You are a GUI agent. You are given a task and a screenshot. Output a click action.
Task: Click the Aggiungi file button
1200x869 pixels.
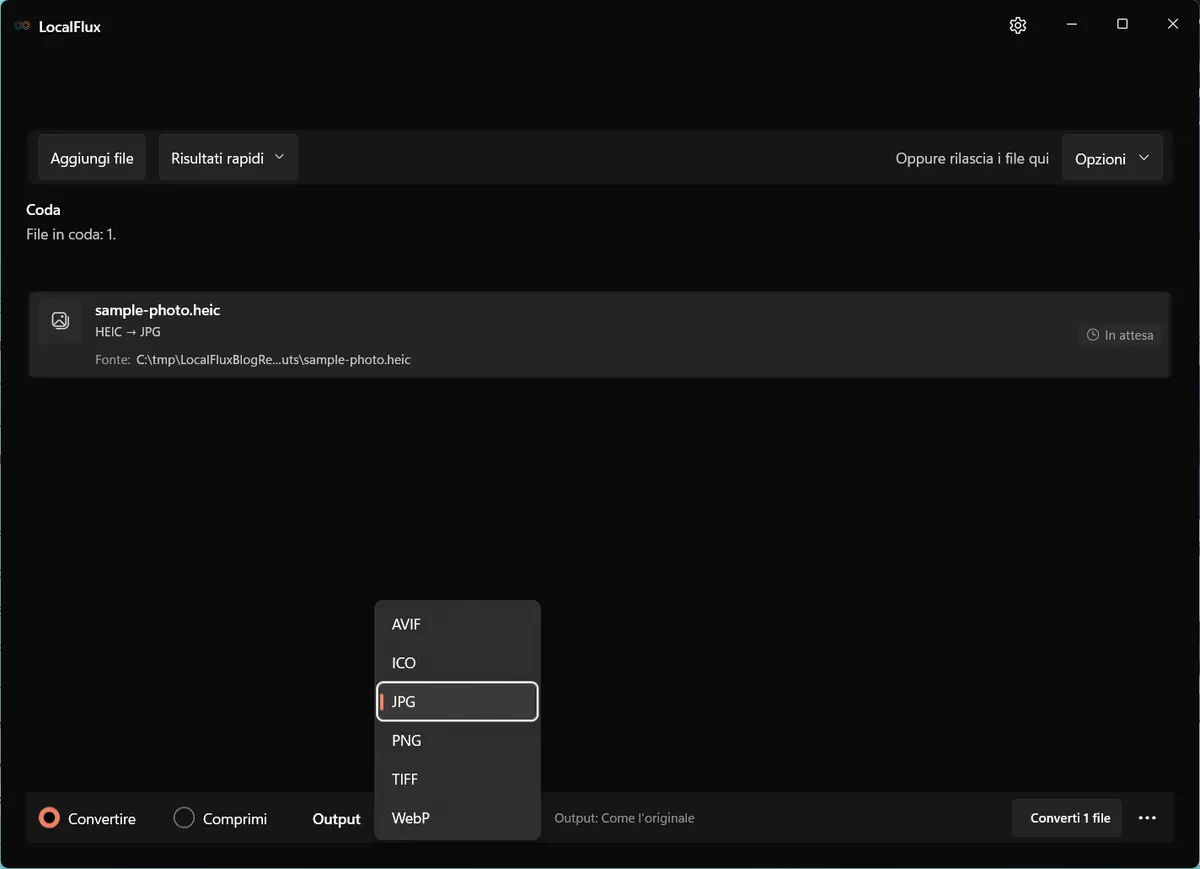tap(92, 158)
